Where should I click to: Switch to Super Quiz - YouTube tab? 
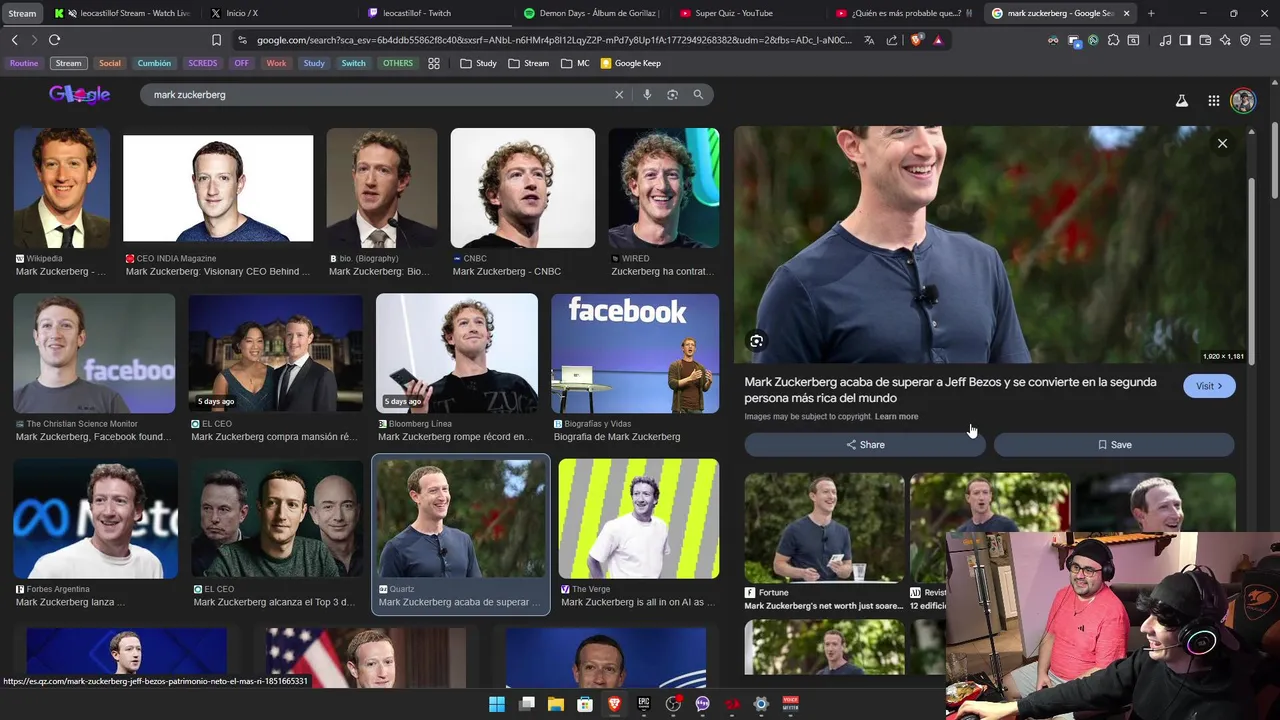click(x=750, y=13)
